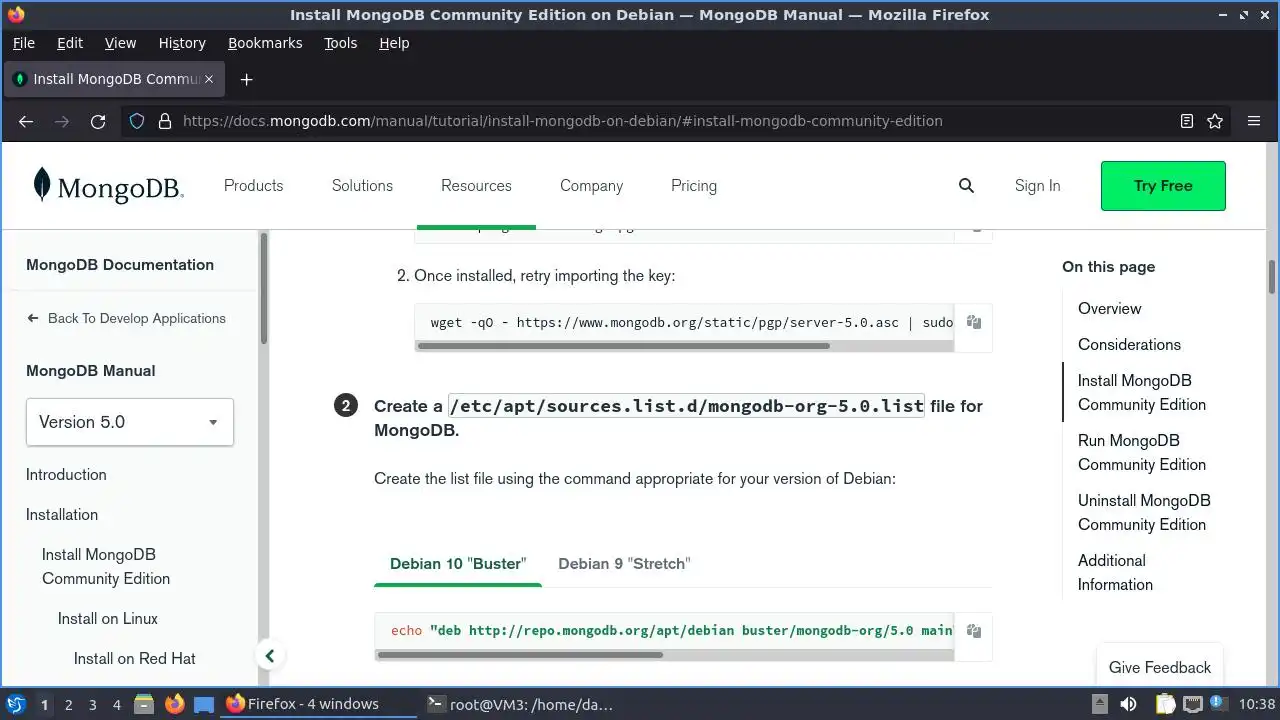Open Install on Red Hat sidebar item
The height and width of the screenshot is (720, 1280).
(x=135, y=659)
